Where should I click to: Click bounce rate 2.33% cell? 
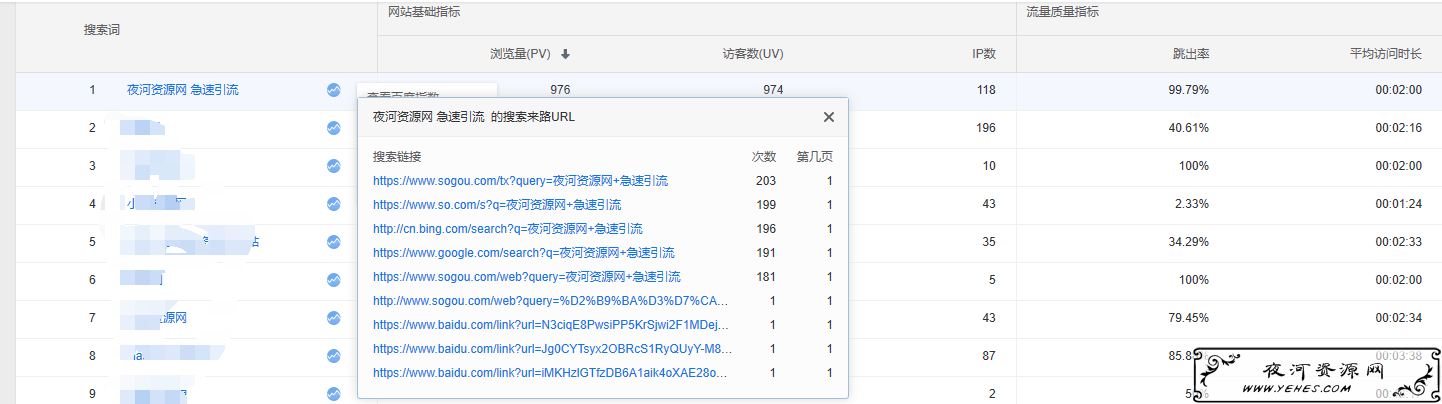pos(1192,204)
